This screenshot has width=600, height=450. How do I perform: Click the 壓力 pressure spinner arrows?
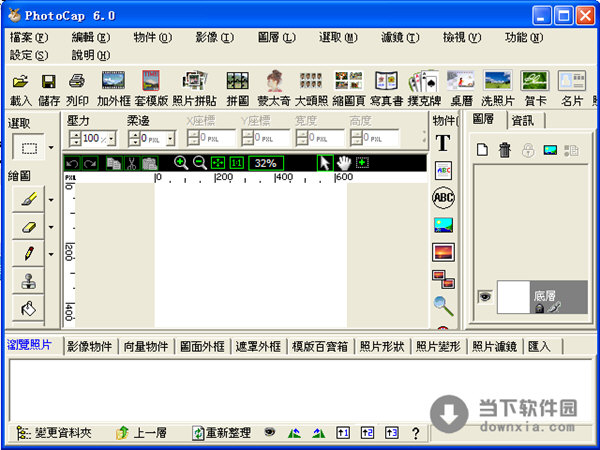point(75,138)
